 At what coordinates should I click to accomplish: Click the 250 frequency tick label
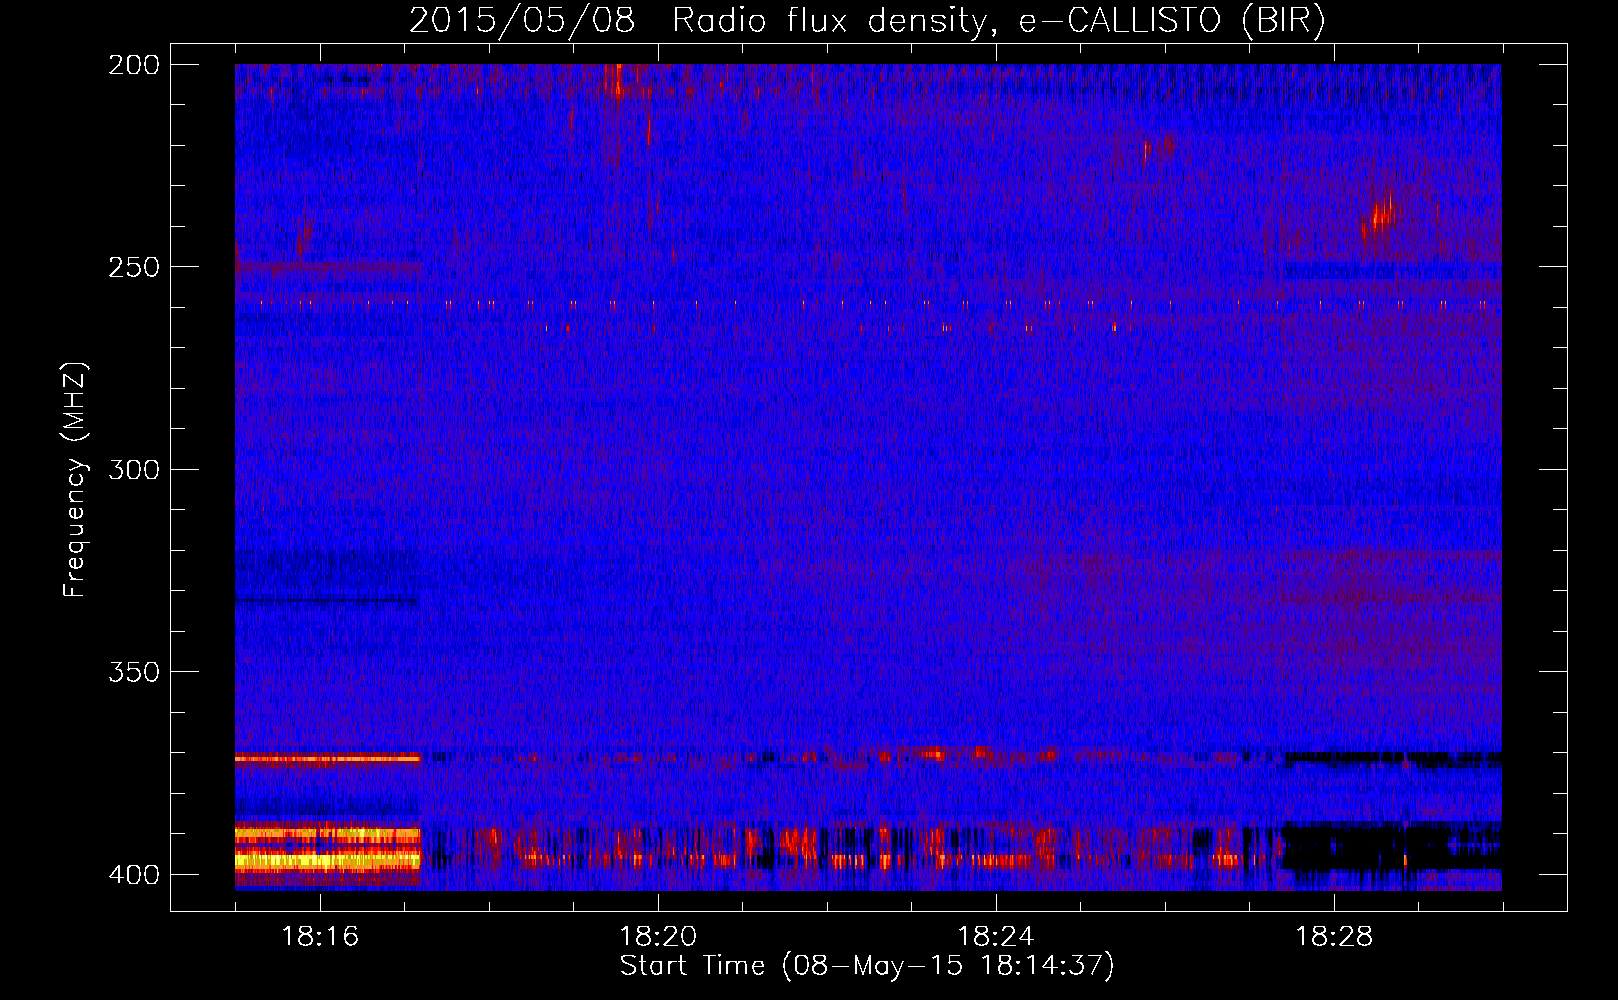pos(134,267)
